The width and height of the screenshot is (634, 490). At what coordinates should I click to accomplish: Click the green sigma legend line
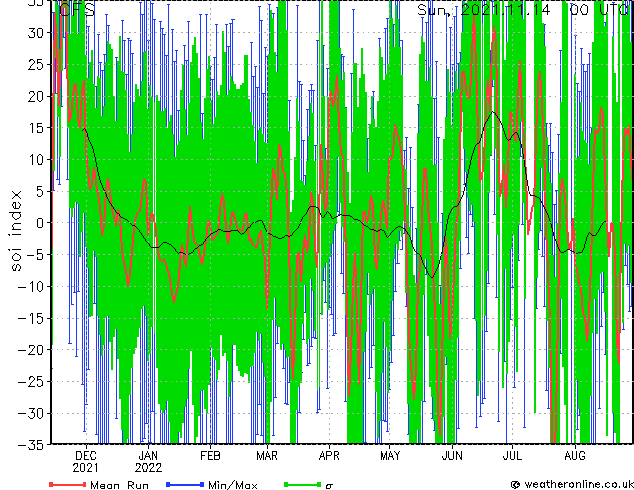coord(303,484)
